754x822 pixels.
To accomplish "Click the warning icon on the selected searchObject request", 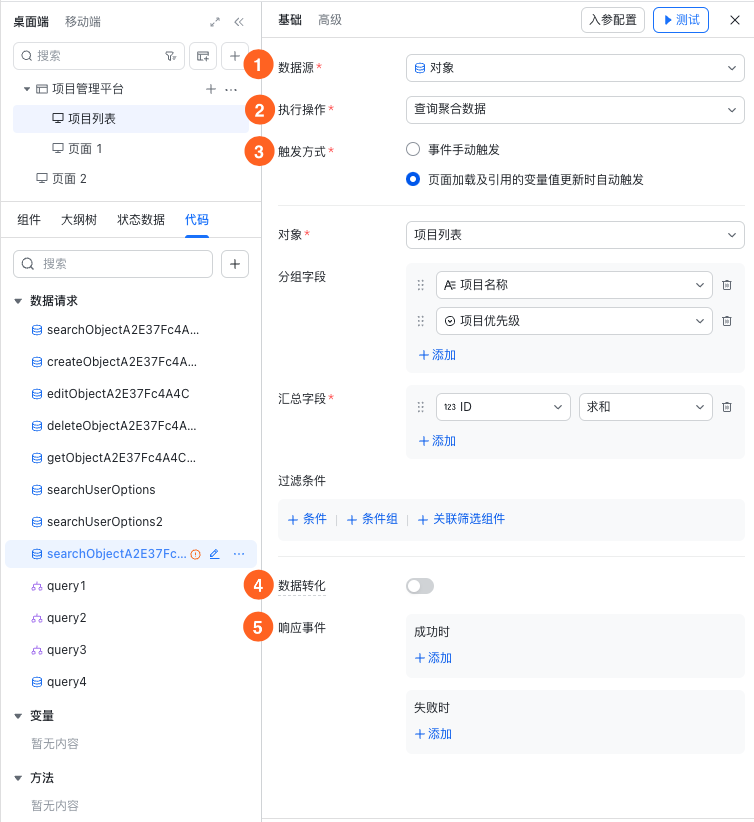I will point(196,554).
